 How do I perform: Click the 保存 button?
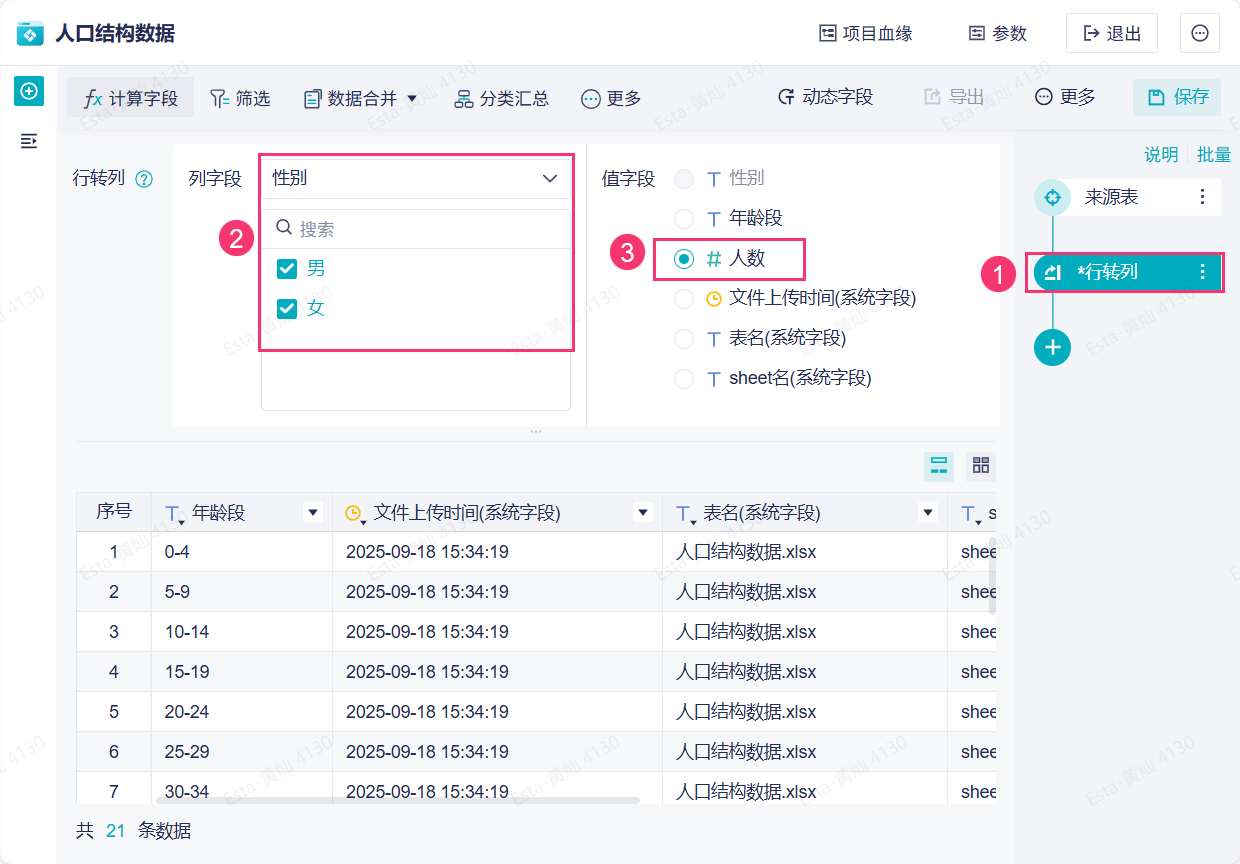coord(1177,97)
